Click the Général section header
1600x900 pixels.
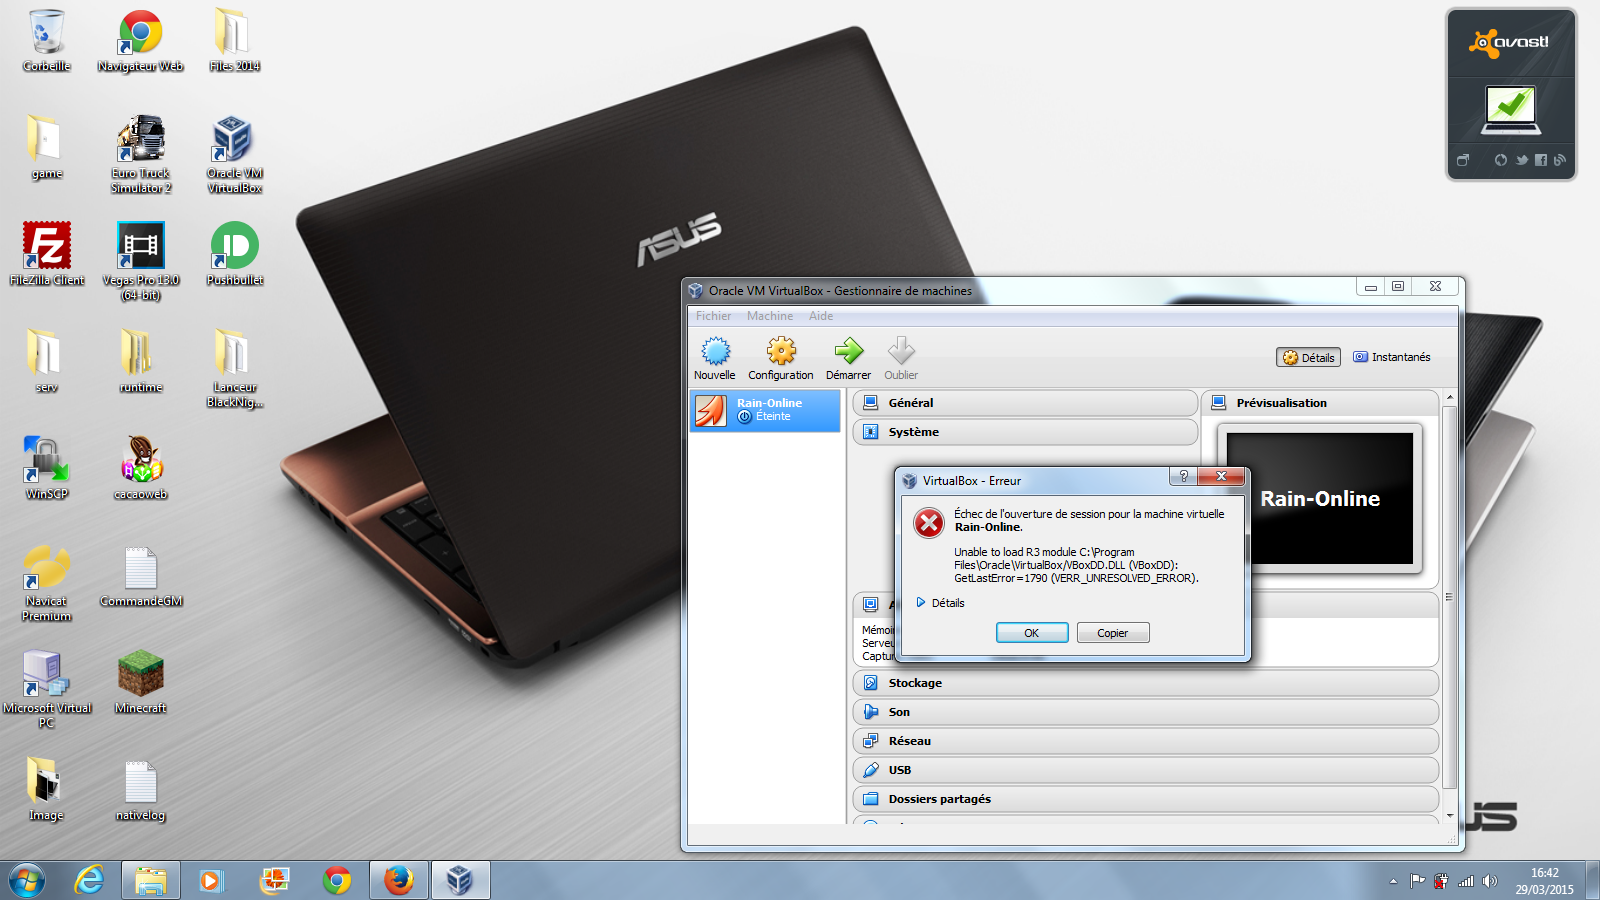point(1025,403)
